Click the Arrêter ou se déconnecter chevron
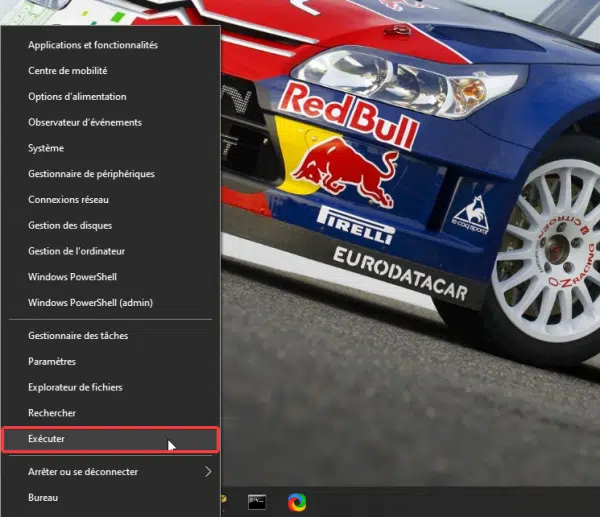The height and width of the screenshot is (517, 600). click(x=208, y=472)
